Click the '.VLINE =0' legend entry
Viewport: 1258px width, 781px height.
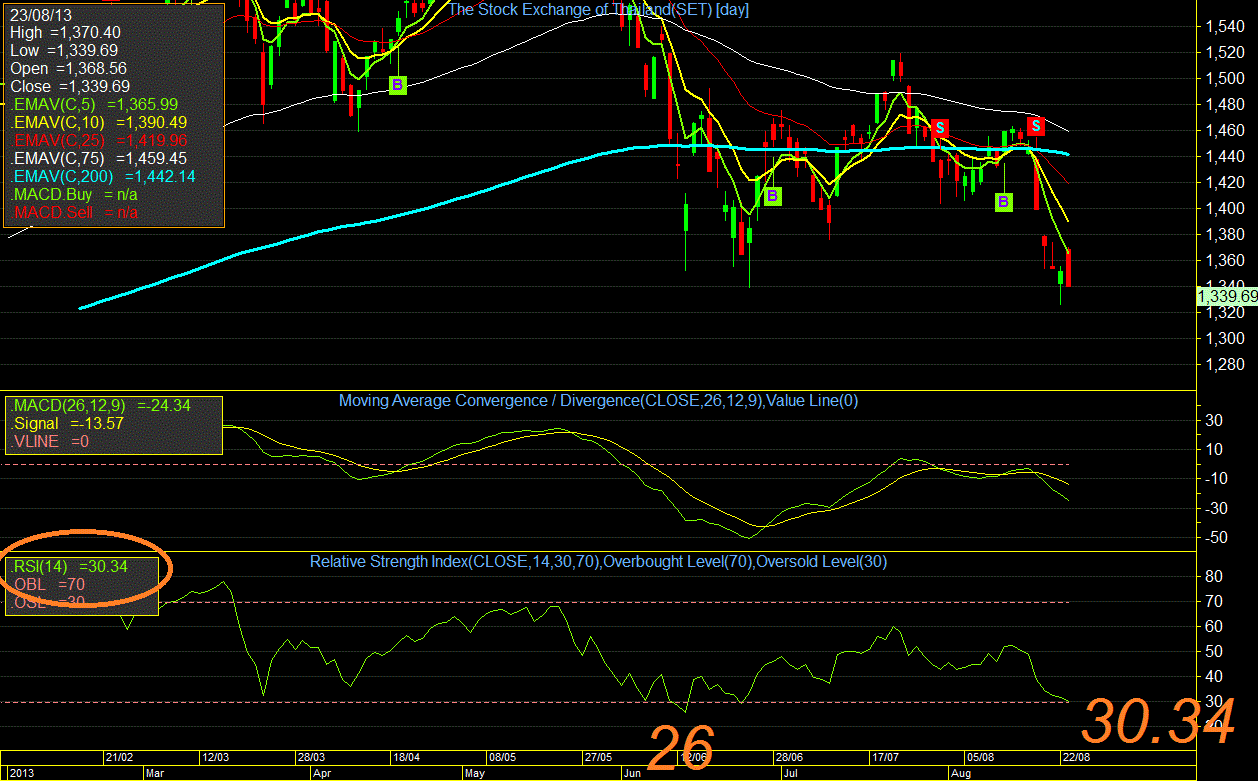[50, 441]
